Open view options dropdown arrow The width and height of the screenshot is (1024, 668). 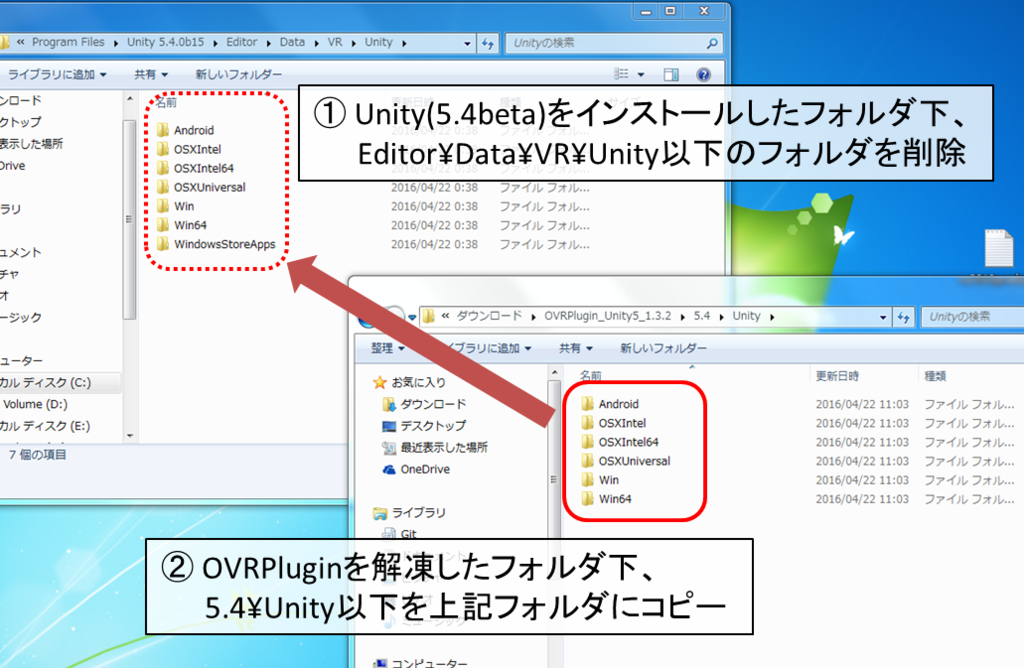point(641,74)
